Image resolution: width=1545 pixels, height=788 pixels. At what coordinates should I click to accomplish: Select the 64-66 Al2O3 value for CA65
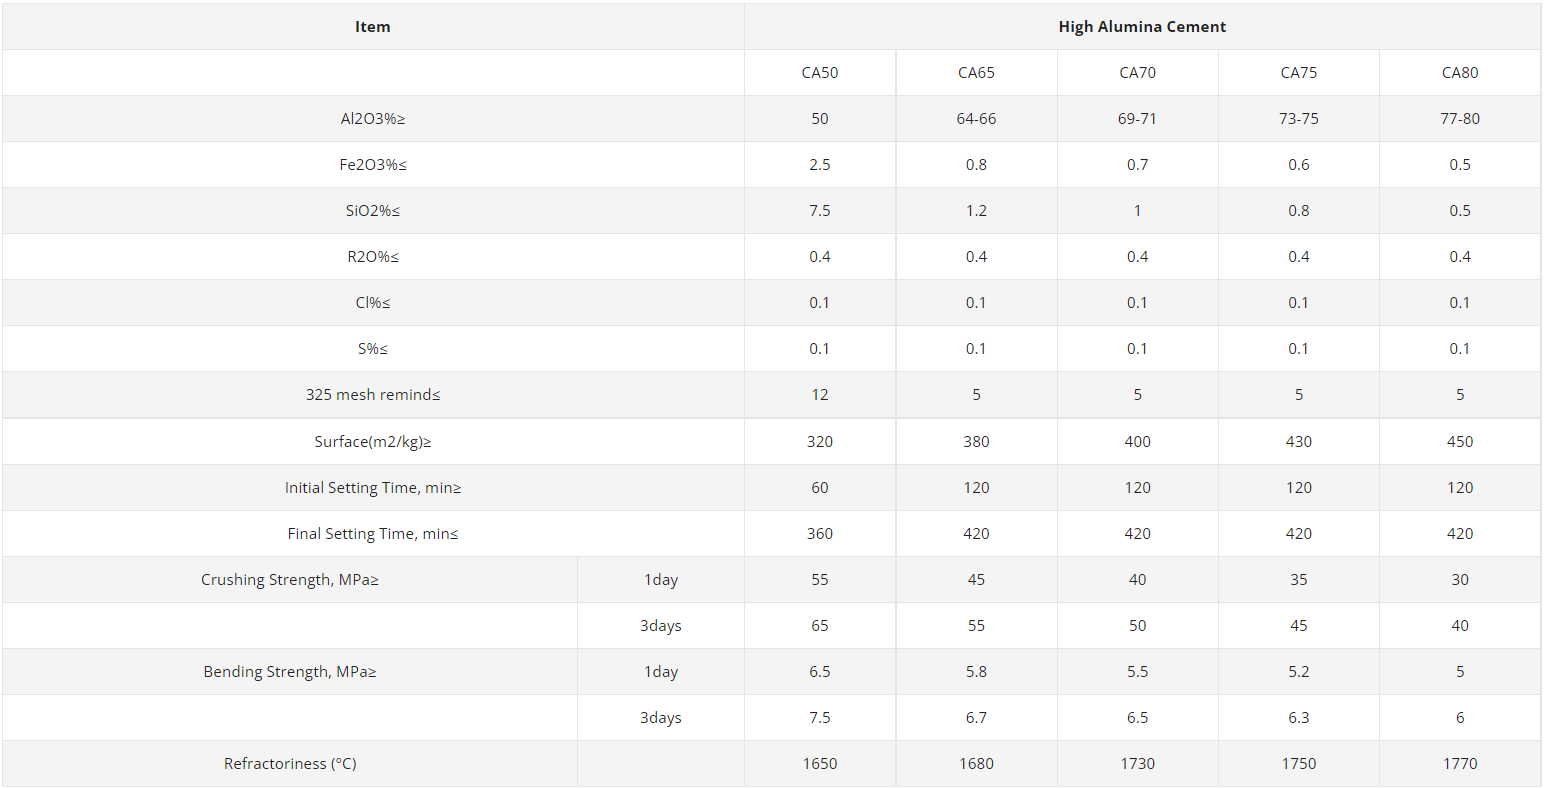click(x=976, y=119)
